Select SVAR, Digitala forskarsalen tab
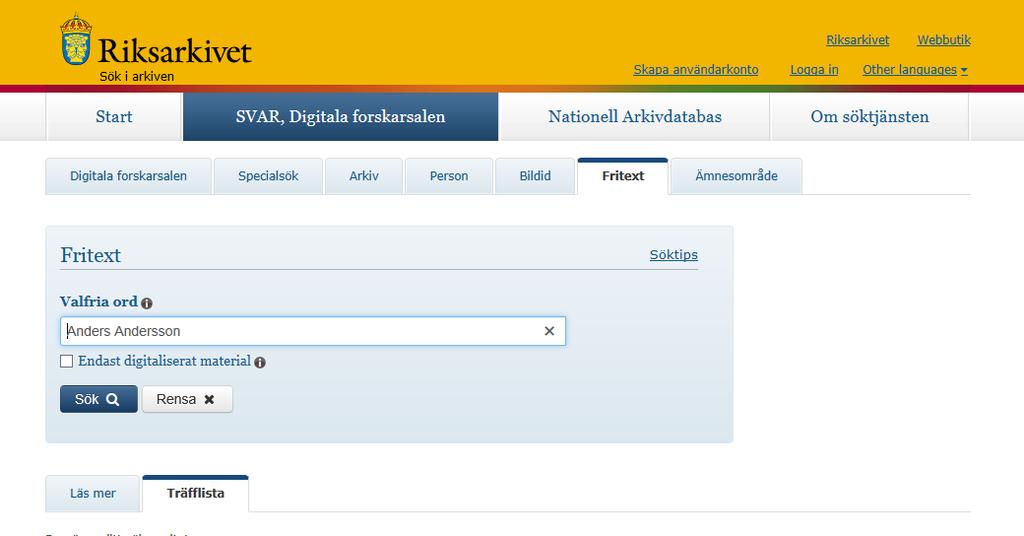The width and height of the screenshot is (1024, 536). tap(340, 117)
